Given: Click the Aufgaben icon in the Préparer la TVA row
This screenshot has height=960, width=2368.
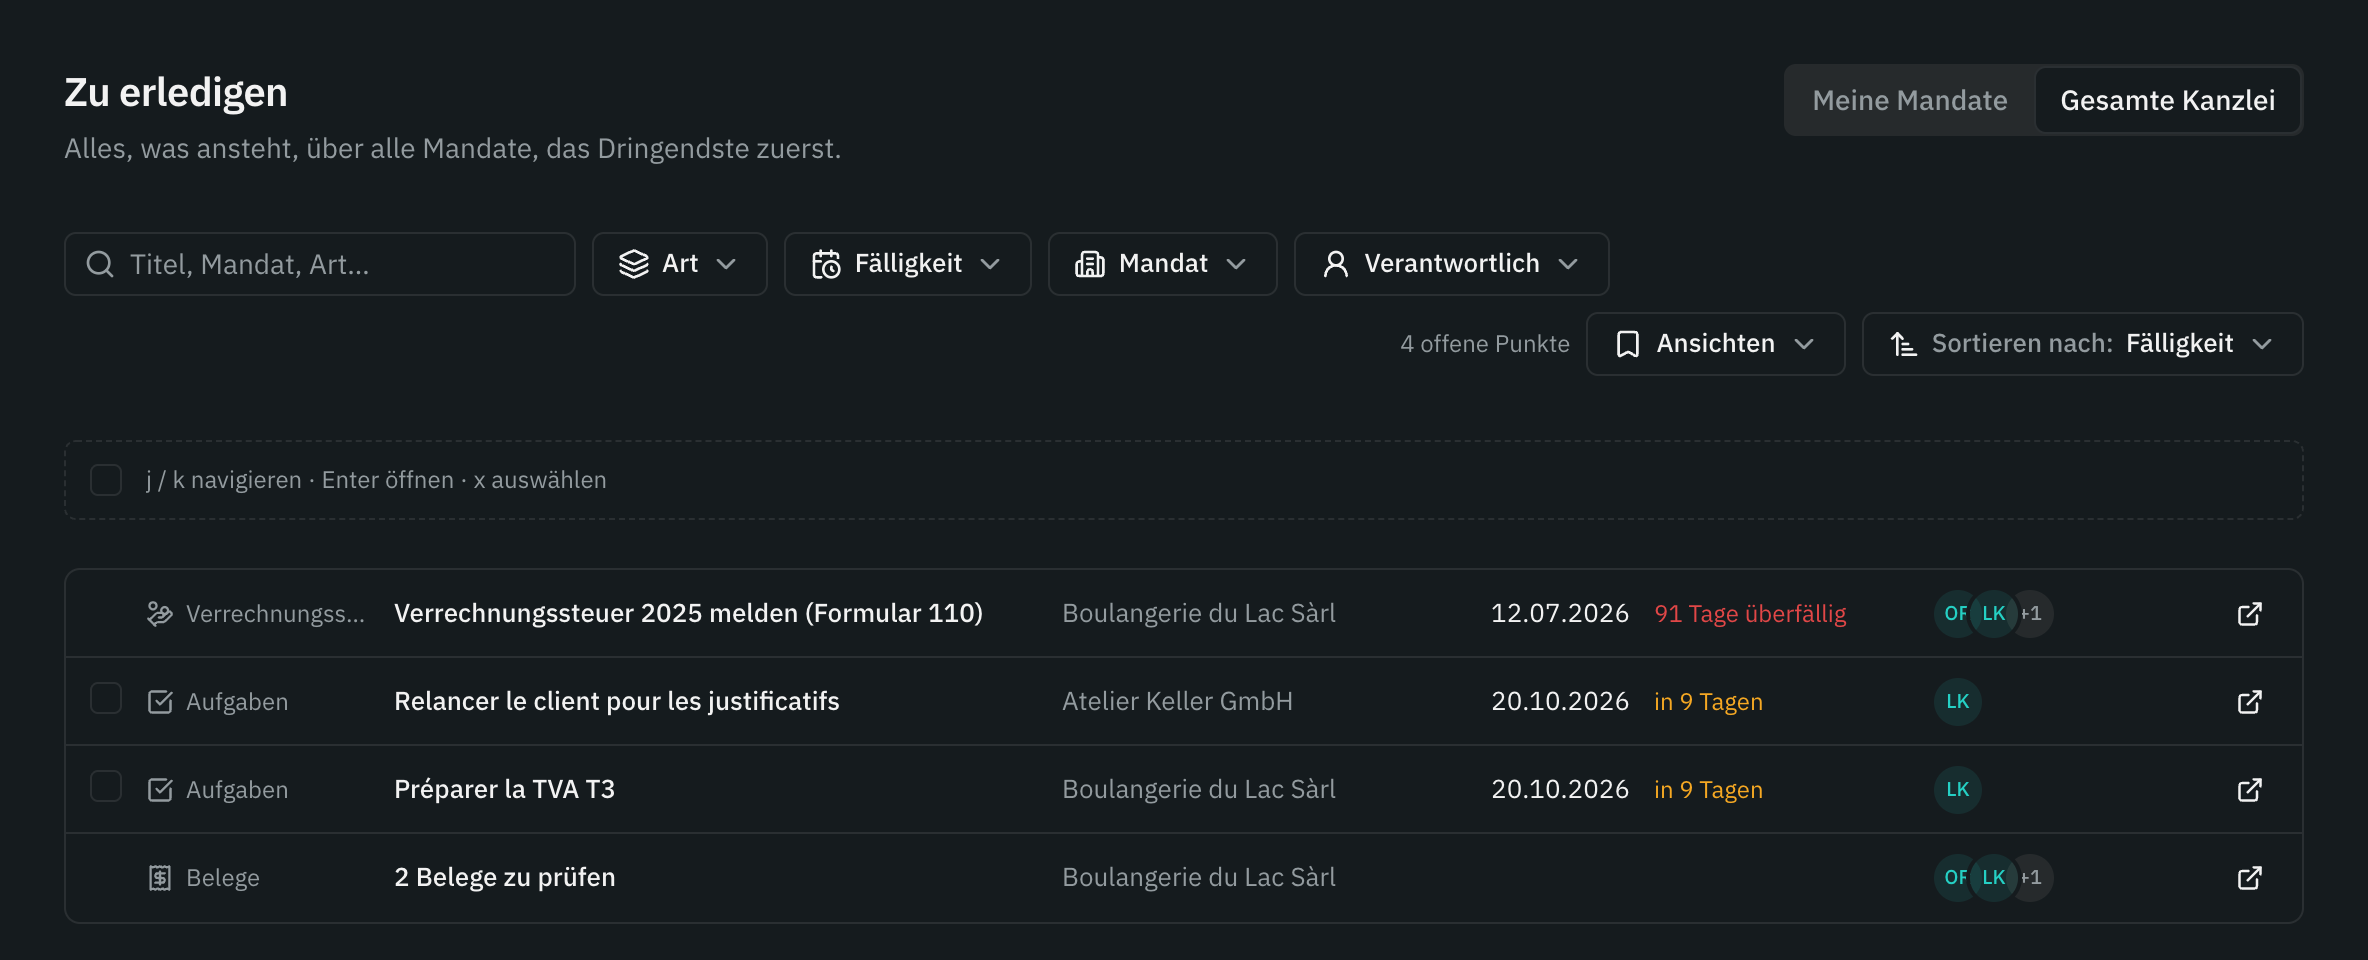Looking at the screenshot, I should point(160,790).
